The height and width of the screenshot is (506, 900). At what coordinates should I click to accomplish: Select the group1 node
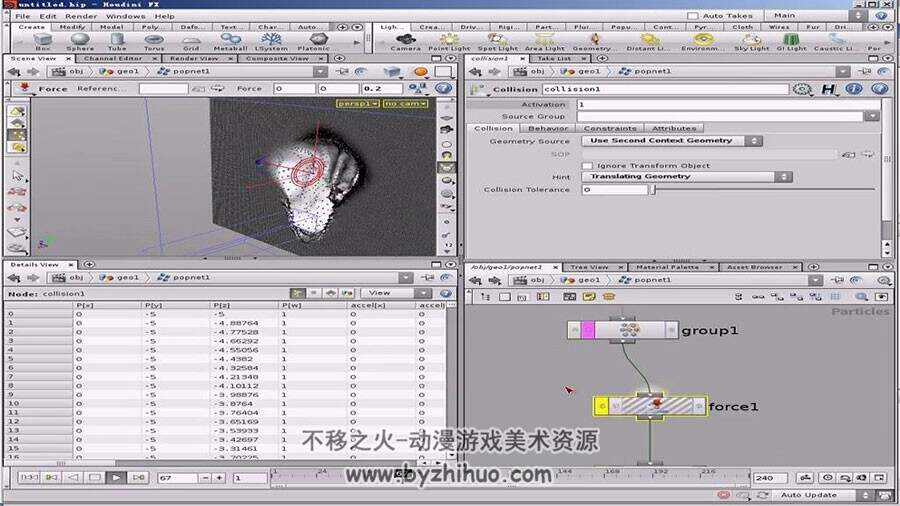pyautogui.click(x=623, y=329)
